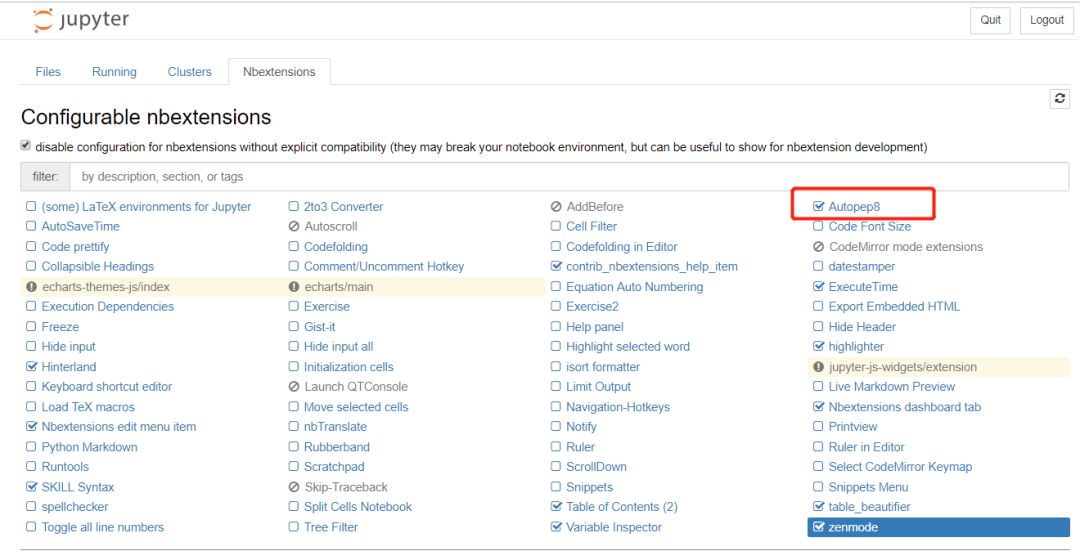Open the Clusters tab
Viewport: 1080px width, 560px height.
[x=189, y=72]
